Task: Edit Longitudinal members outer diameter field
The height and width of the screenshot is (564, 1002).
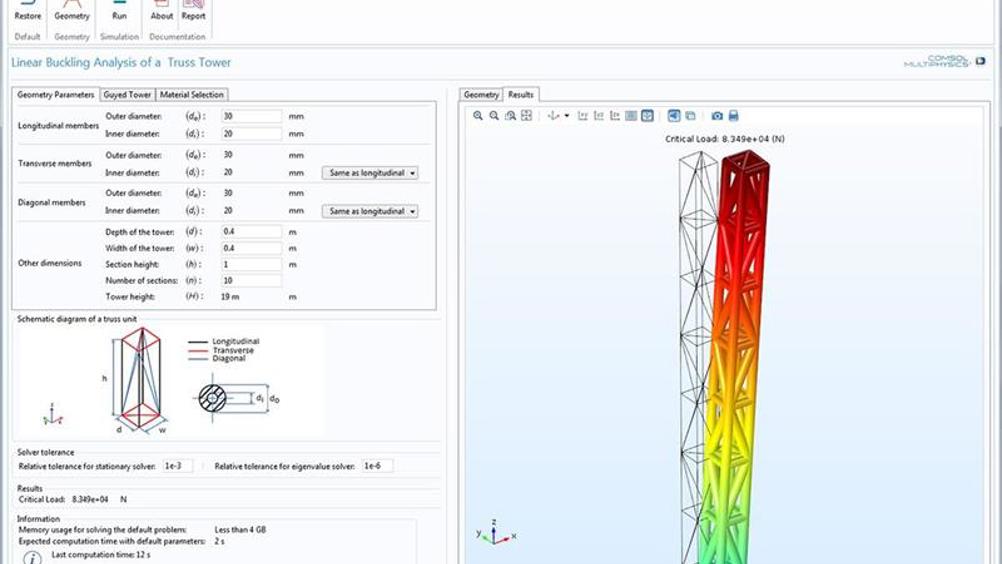Action: point(251,116)
